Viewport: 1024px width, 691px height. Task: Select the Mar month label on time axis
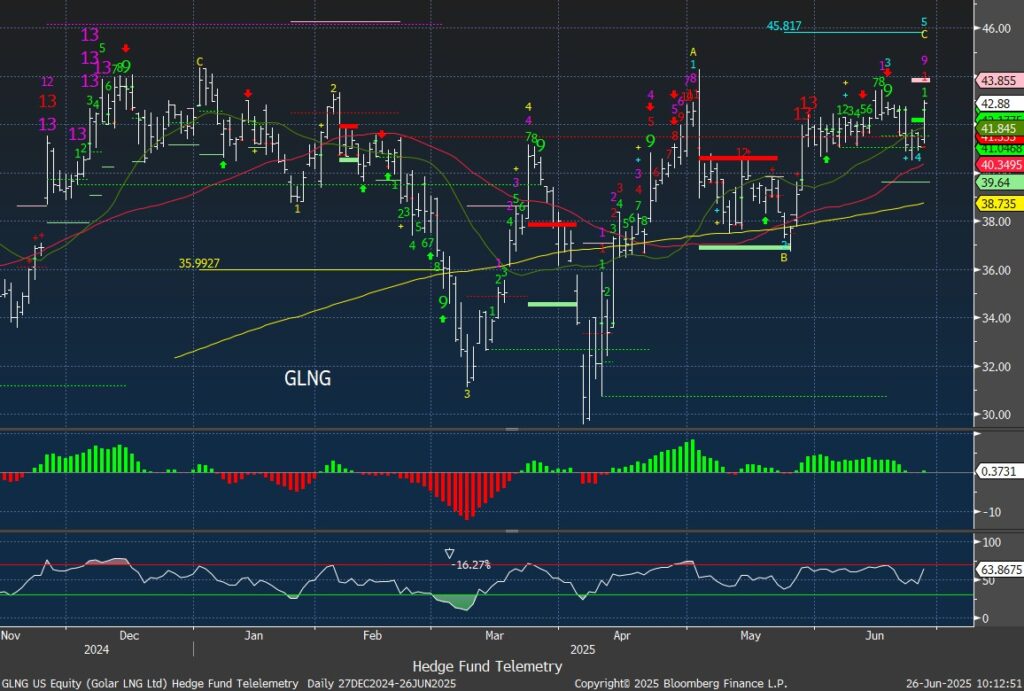point(494,635)
